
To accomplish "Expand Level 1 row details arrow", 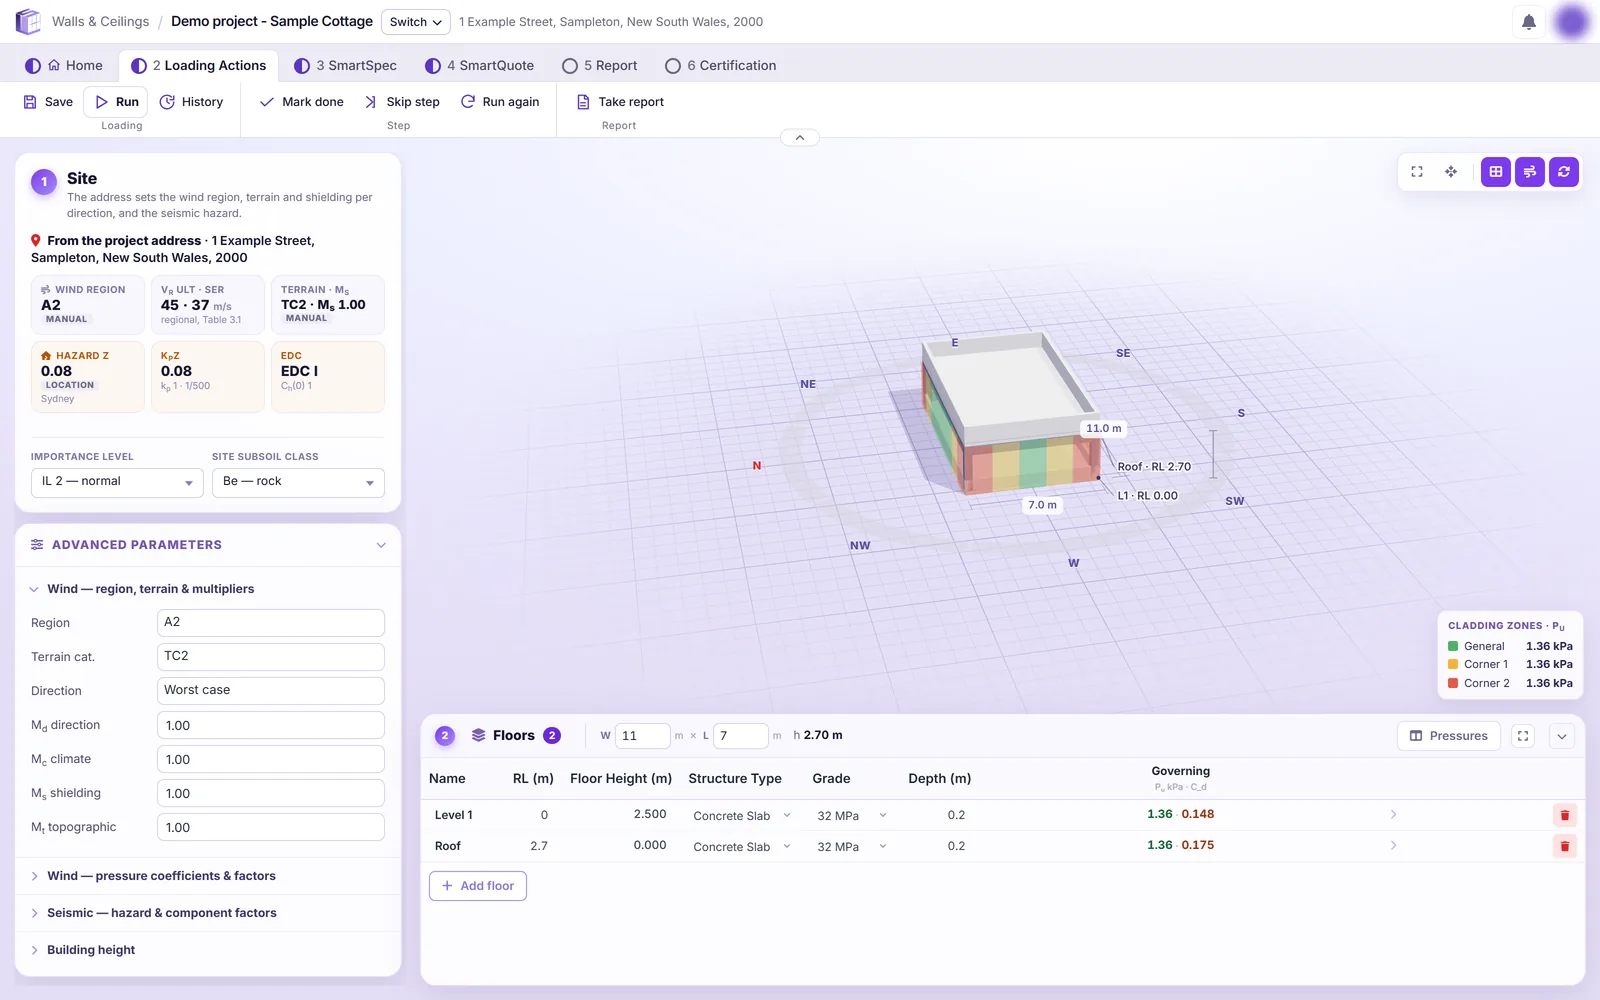I will coord(1393,815).
